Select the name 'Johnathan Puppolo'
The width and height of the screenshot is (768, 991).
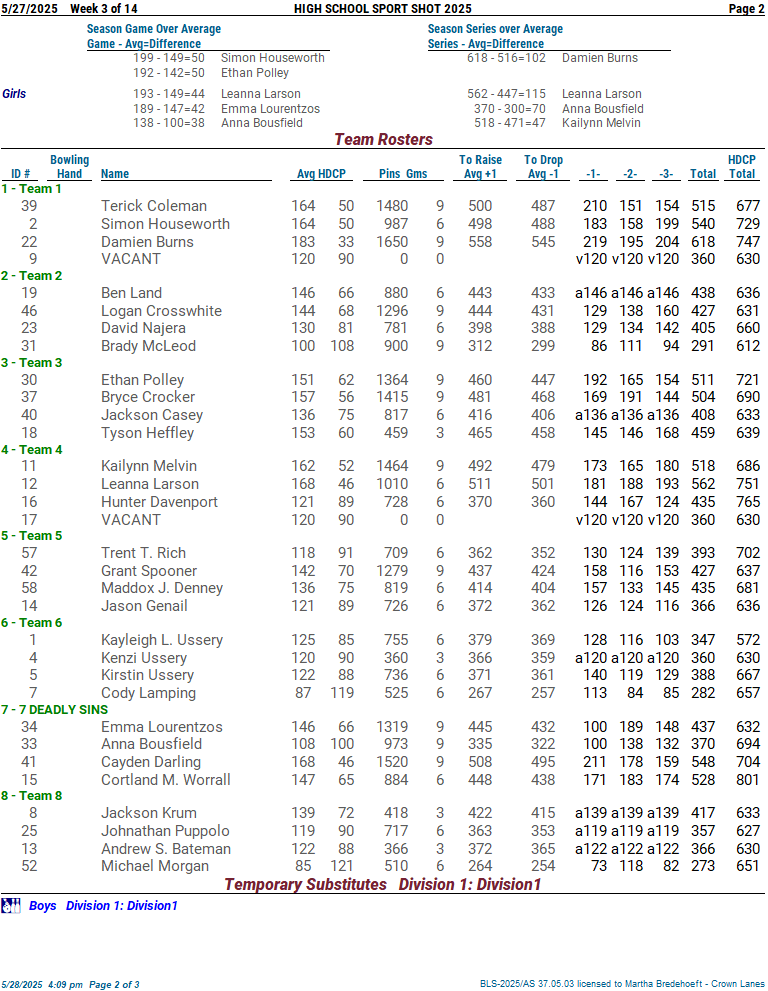[165, 831]
